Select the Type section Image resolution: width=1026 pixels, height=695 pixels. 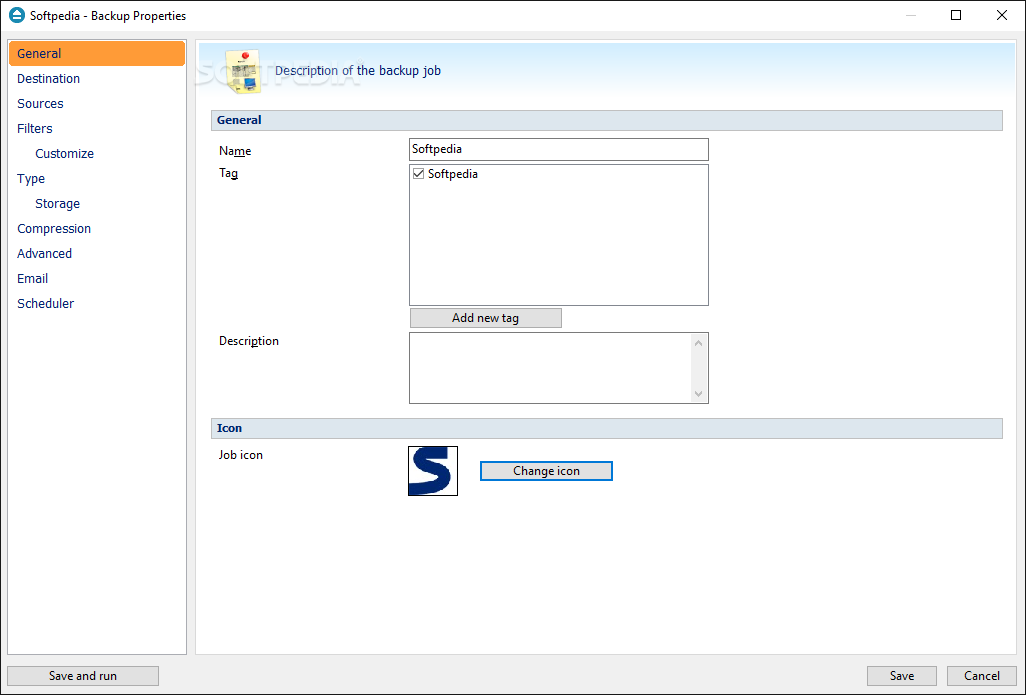coord(31,179)
